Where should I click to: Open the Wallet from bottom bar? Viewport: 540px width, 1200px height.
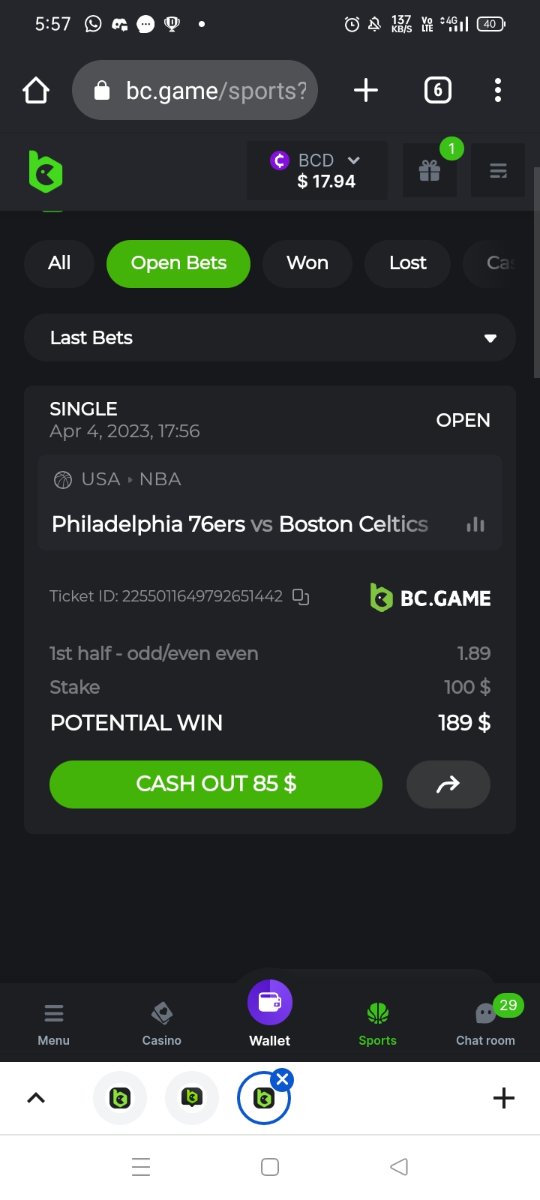(270, 1012)
